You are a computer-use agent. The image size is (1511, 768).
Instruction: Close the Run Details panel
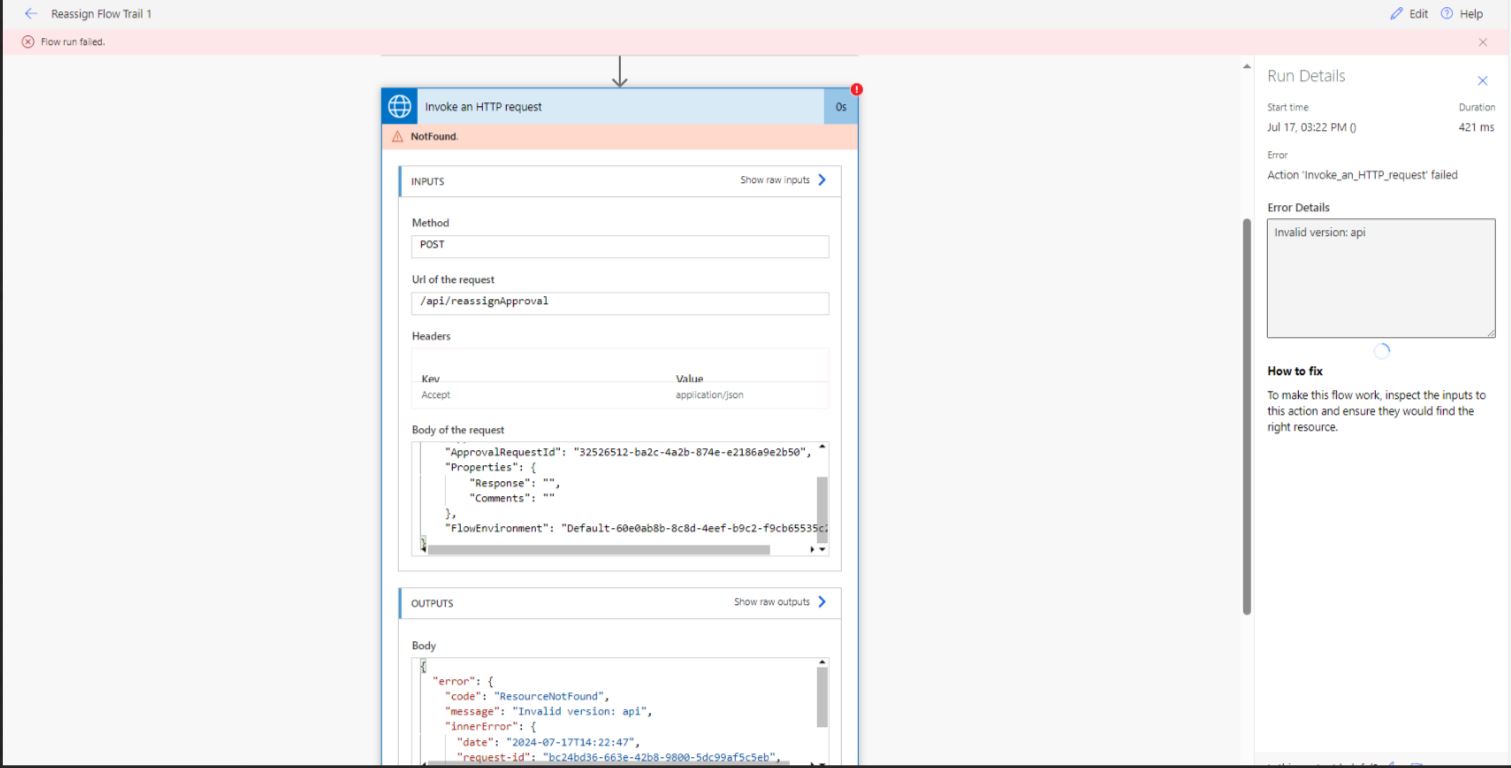pos(1483,80)
